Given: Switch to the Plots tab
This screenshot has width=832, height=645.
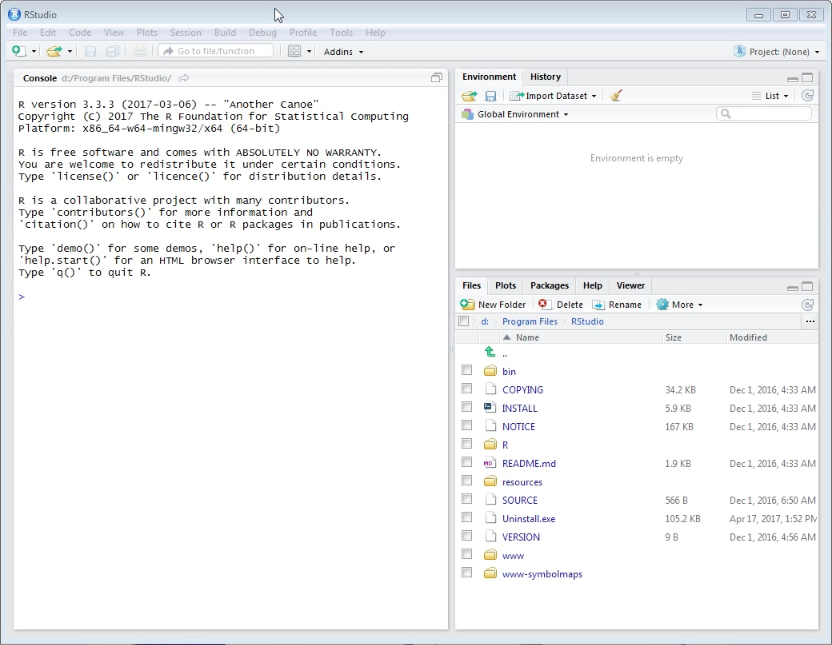Looking at the screenshot, I should pyautogui.click(x=505, y=285).
